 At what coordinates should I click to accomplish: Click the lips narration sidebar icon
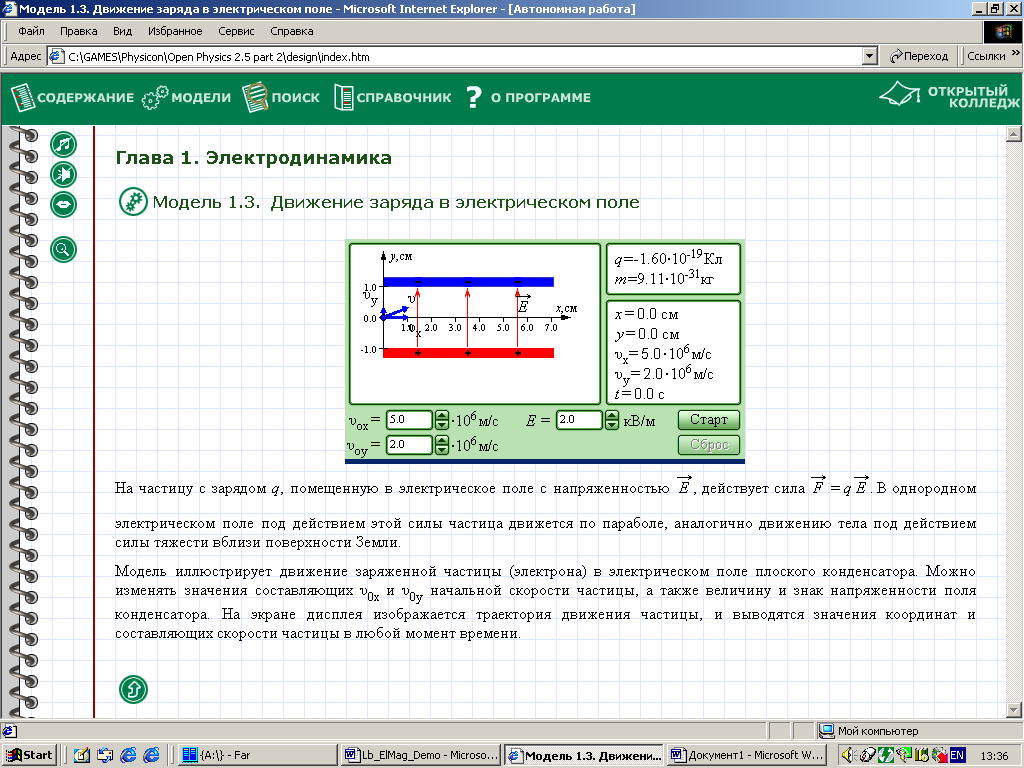pyautogui.click(x=63, y=204)
